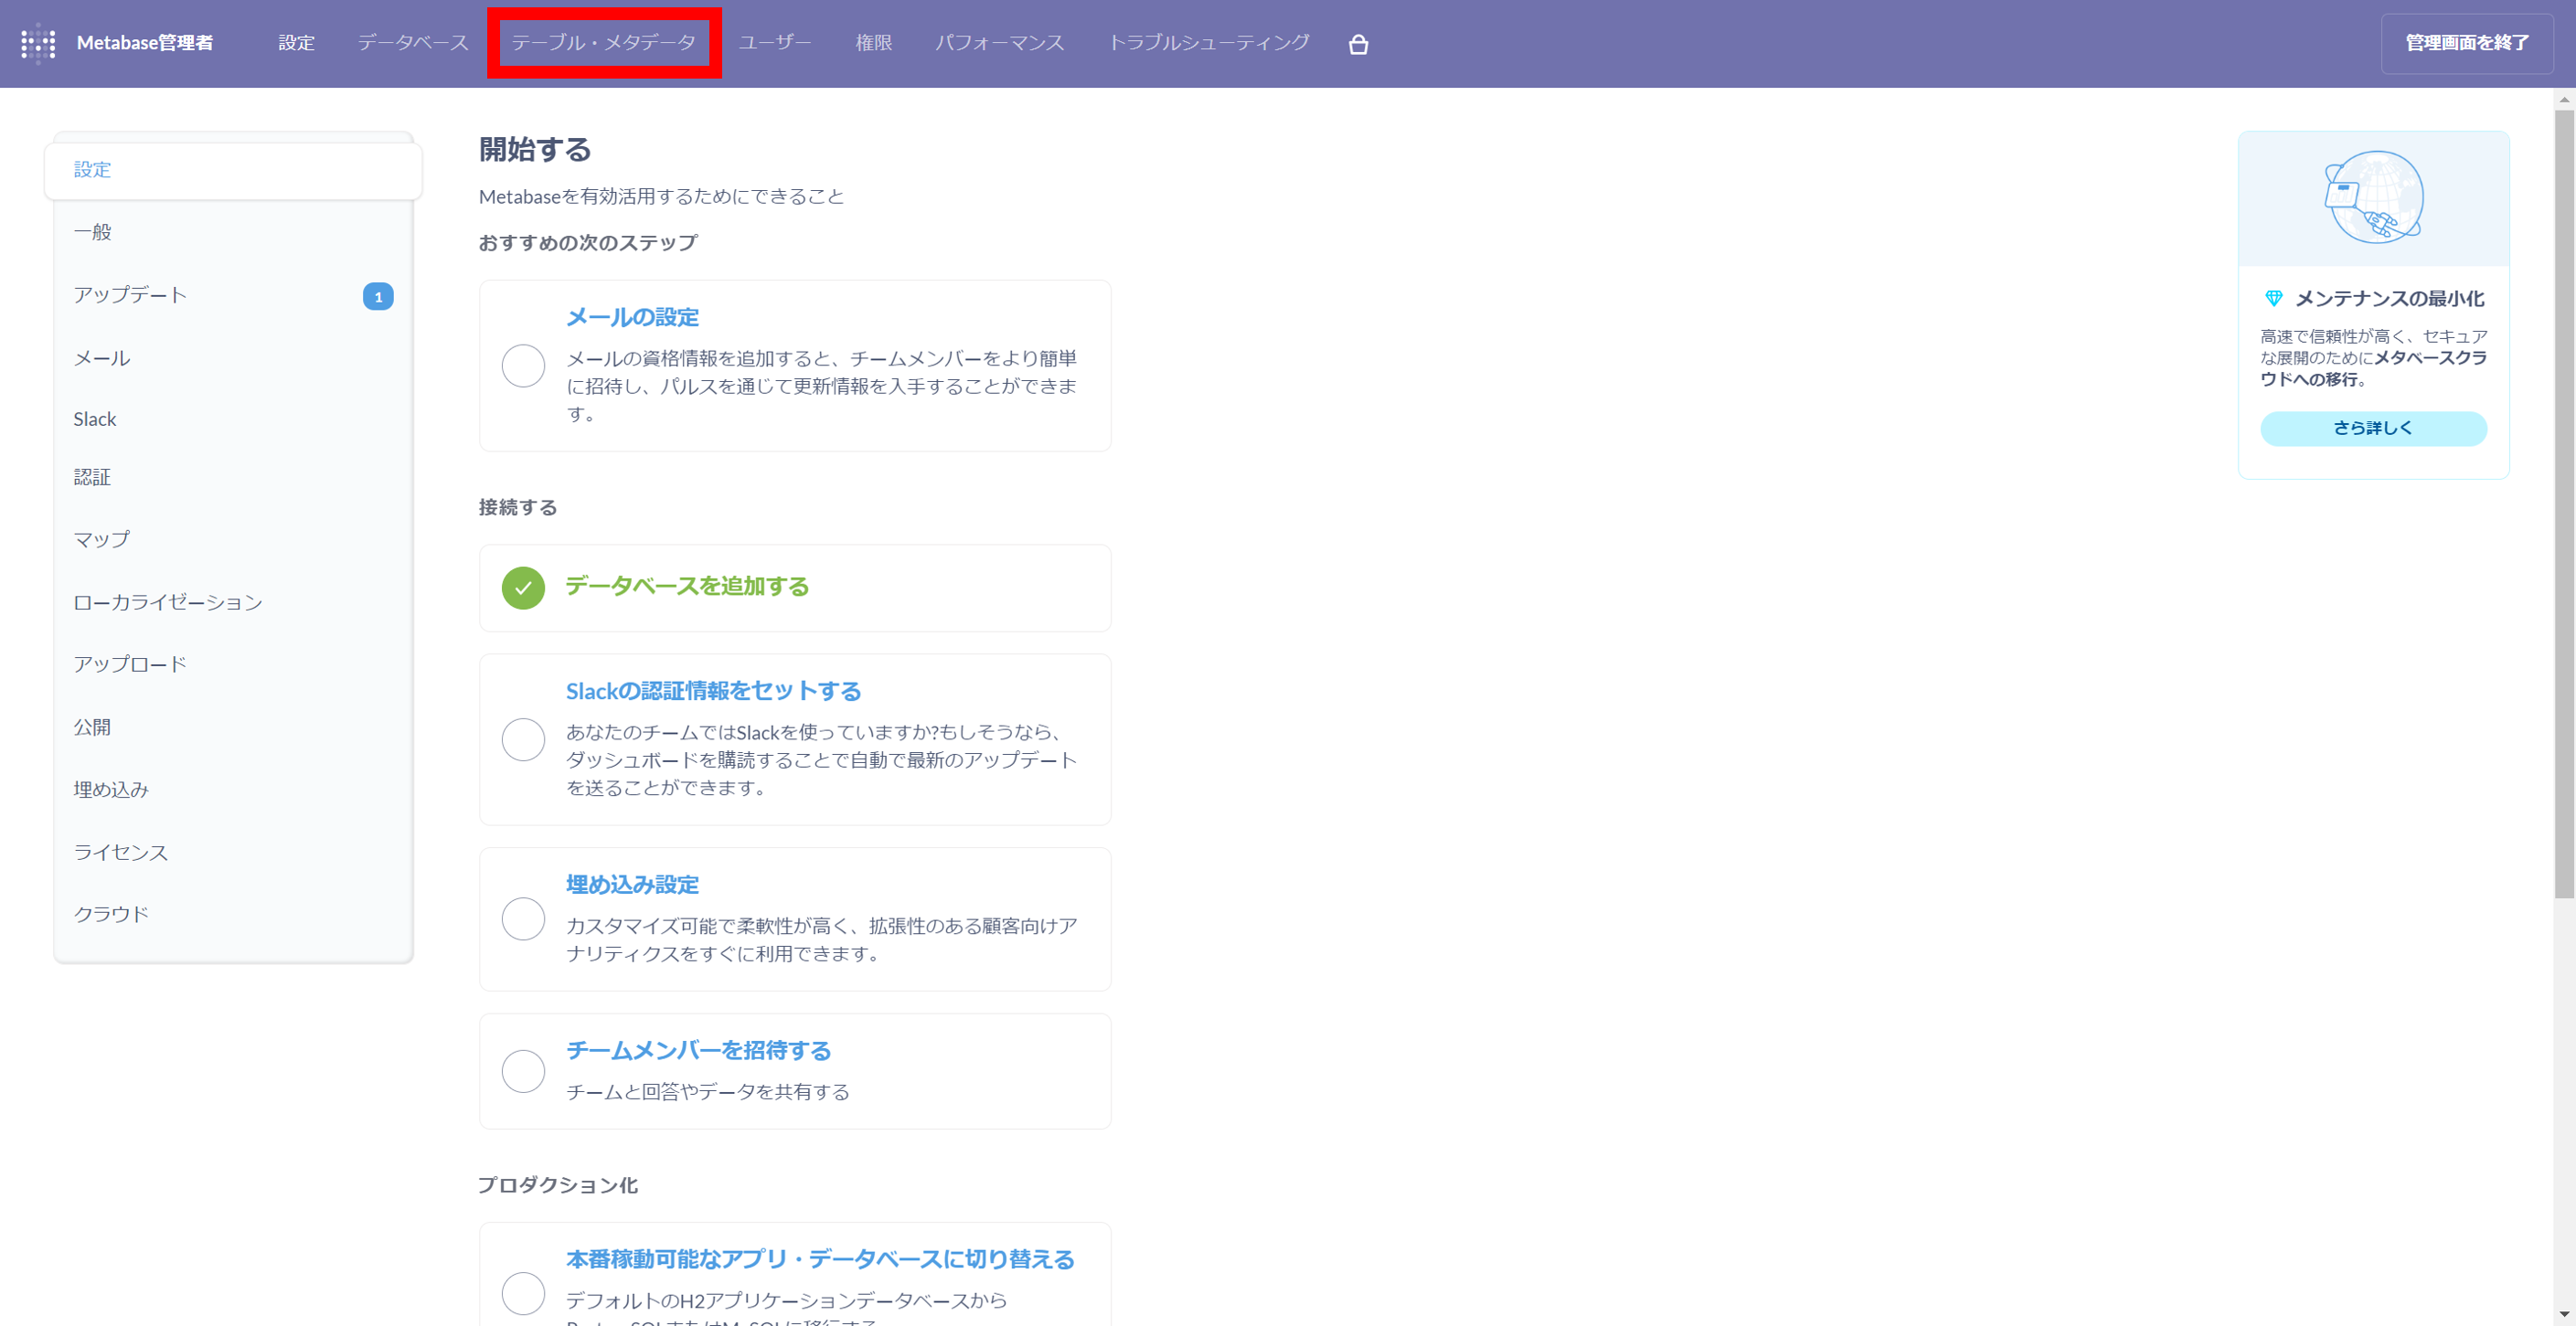Open the 権限 tab
Image resolution: width=2576 pixels, height=1326 pixels.
click(873, 43)
